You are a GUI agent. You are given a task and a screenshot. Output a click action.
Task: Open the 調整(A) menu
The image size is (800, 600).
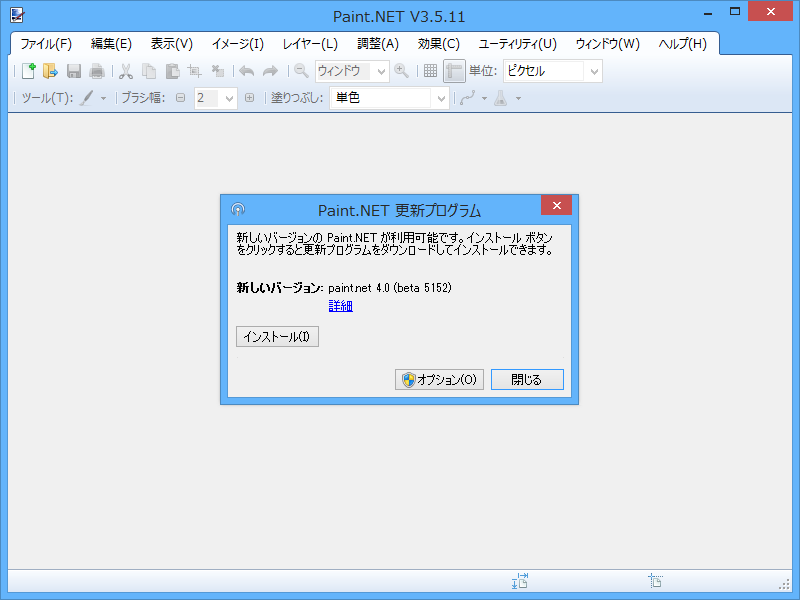(378, 44)
